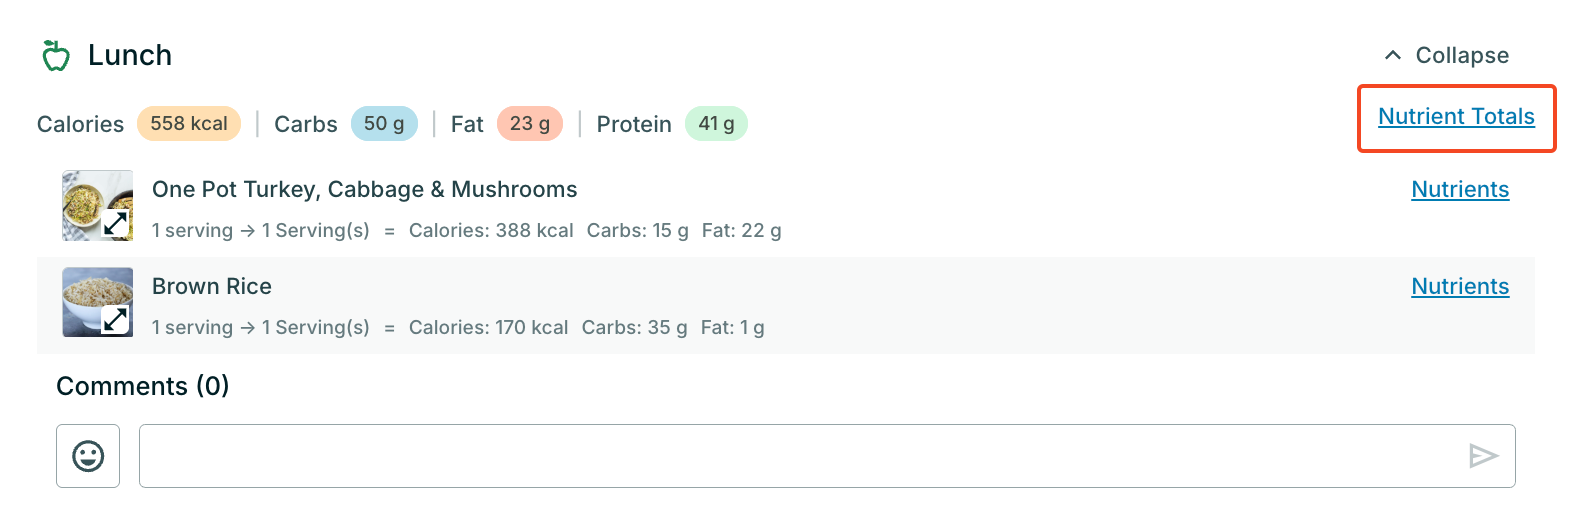Click the 558 kcal calories badge
This screenshot has height=520, width=1572.
click(189, 124)
